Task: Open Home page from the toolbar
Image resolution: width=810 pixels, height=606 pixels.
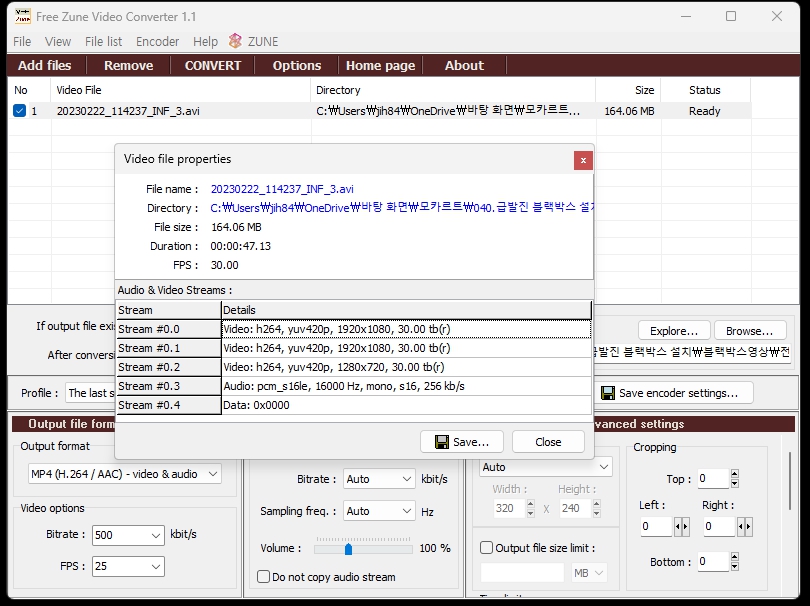Action: (x=380, y=66)
